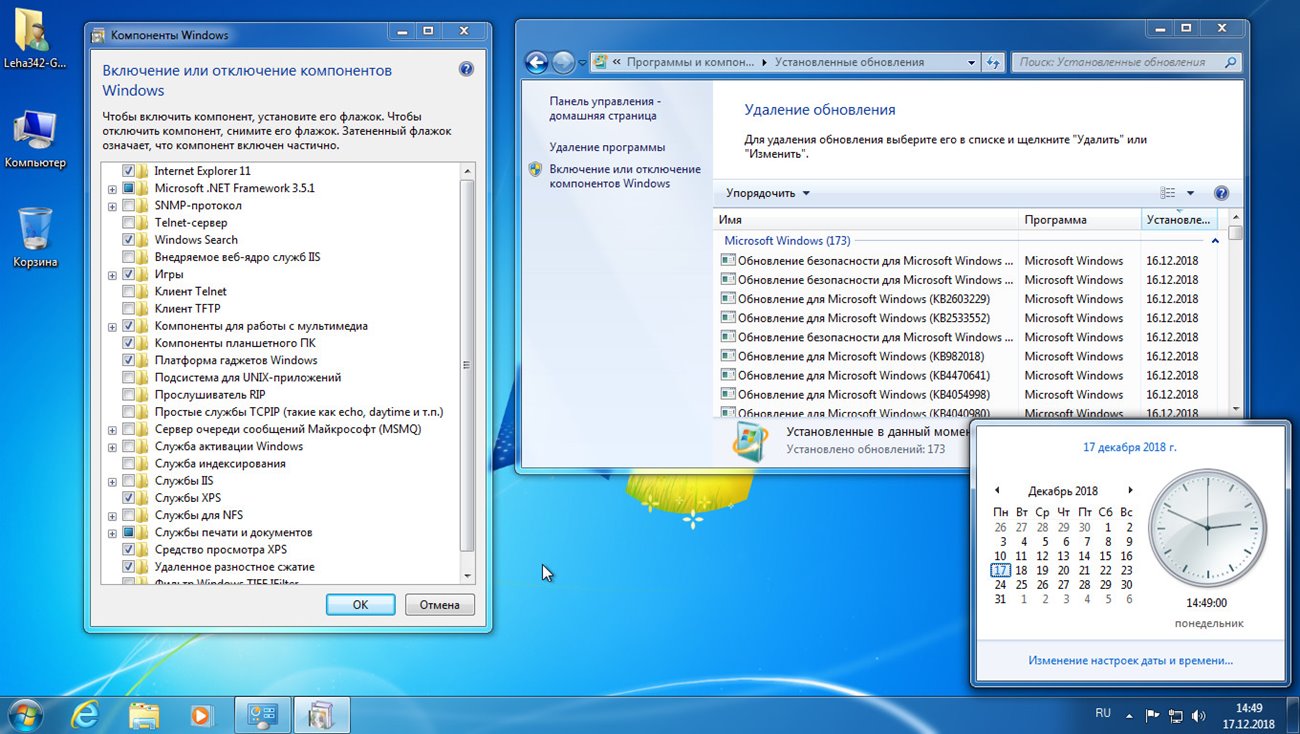The height and width of the screenshot is (734, 1300).
Task: Change view icon in Installed Updates toolbar
Action: [x=1167, y=193]
